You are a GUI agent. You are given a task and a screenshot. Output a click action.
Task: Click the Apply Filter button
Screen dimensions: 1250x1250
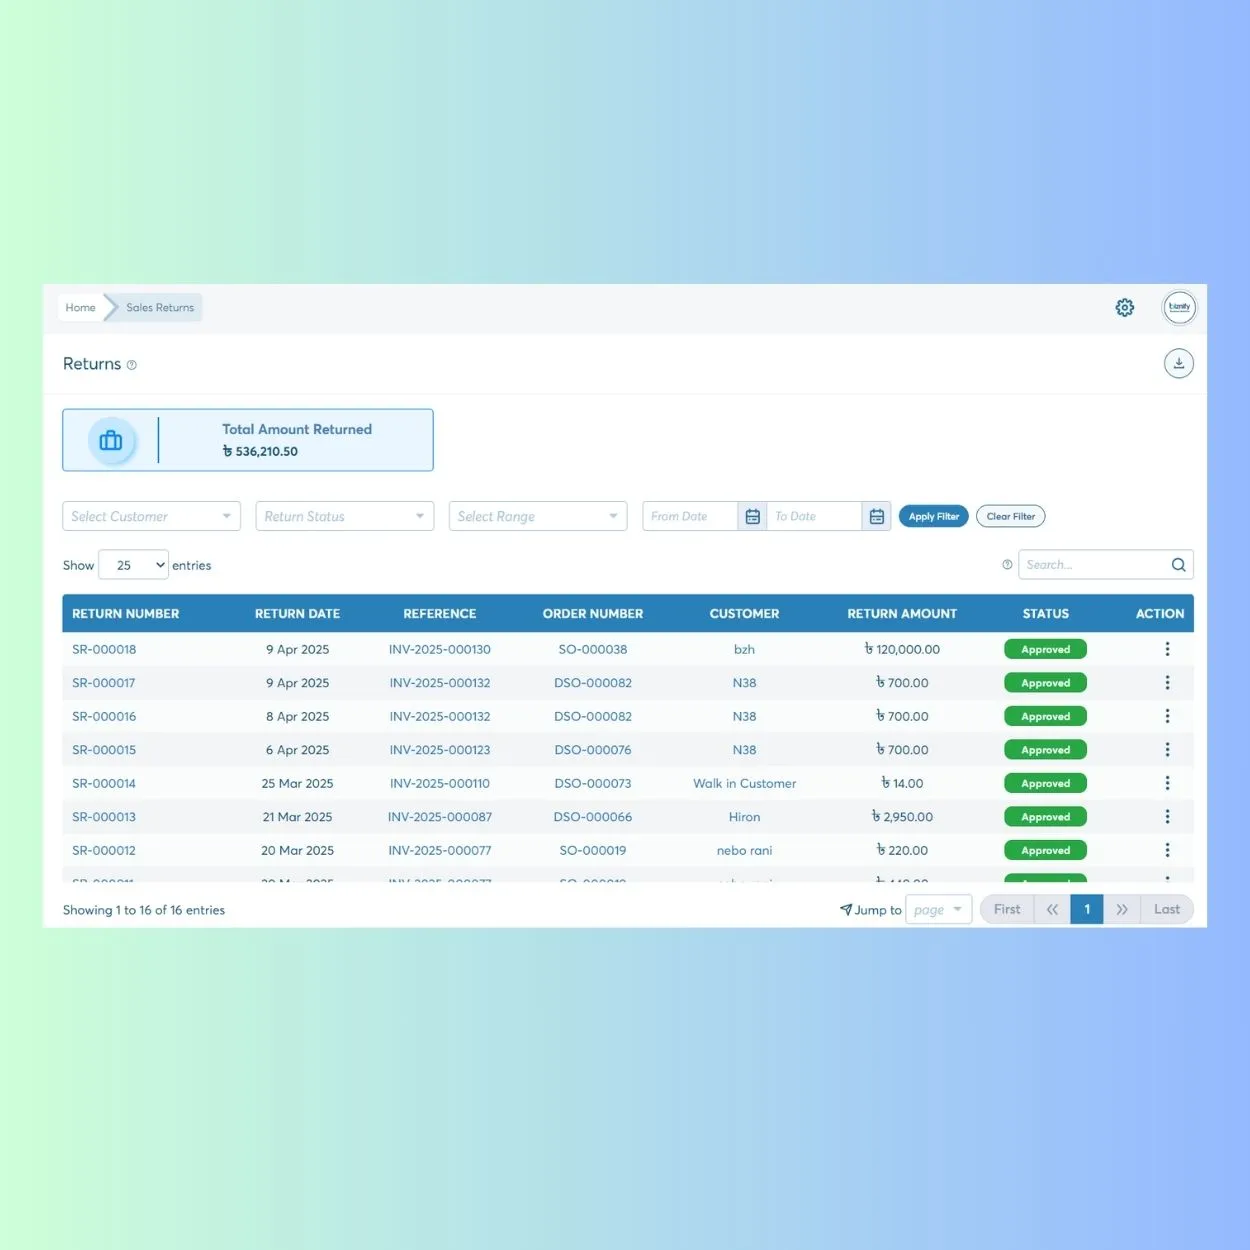tap(933, 515)
